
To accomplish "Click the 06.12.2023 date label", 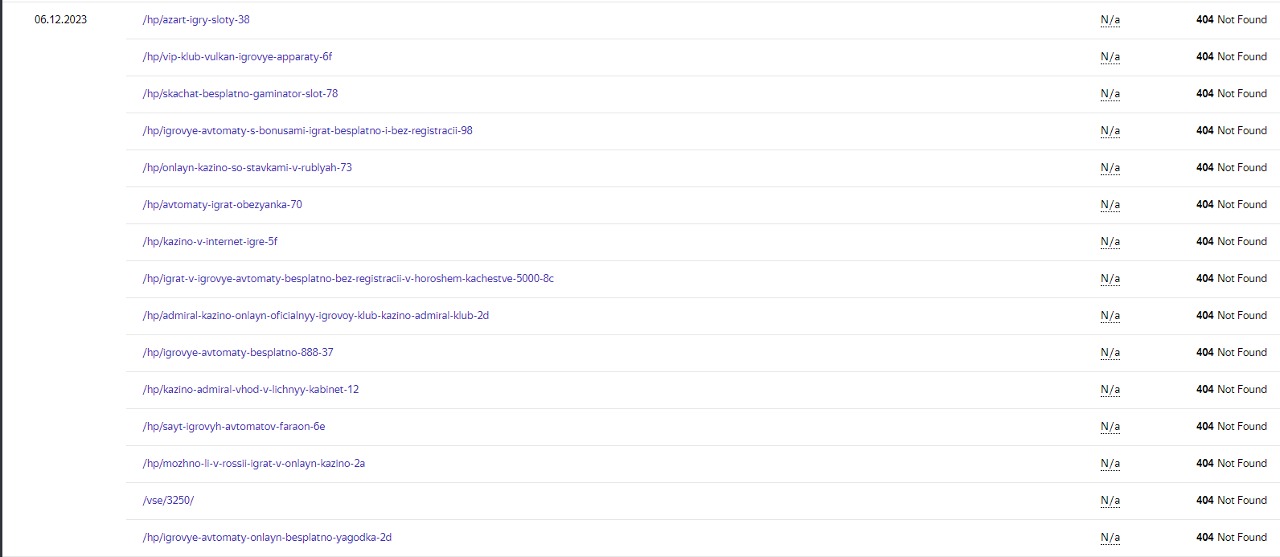I will coord(60,20).
